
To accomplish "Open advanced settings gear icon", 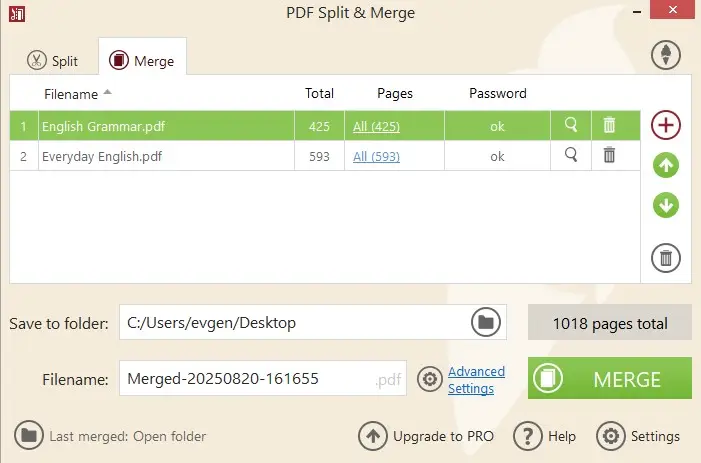I will 430,380.
